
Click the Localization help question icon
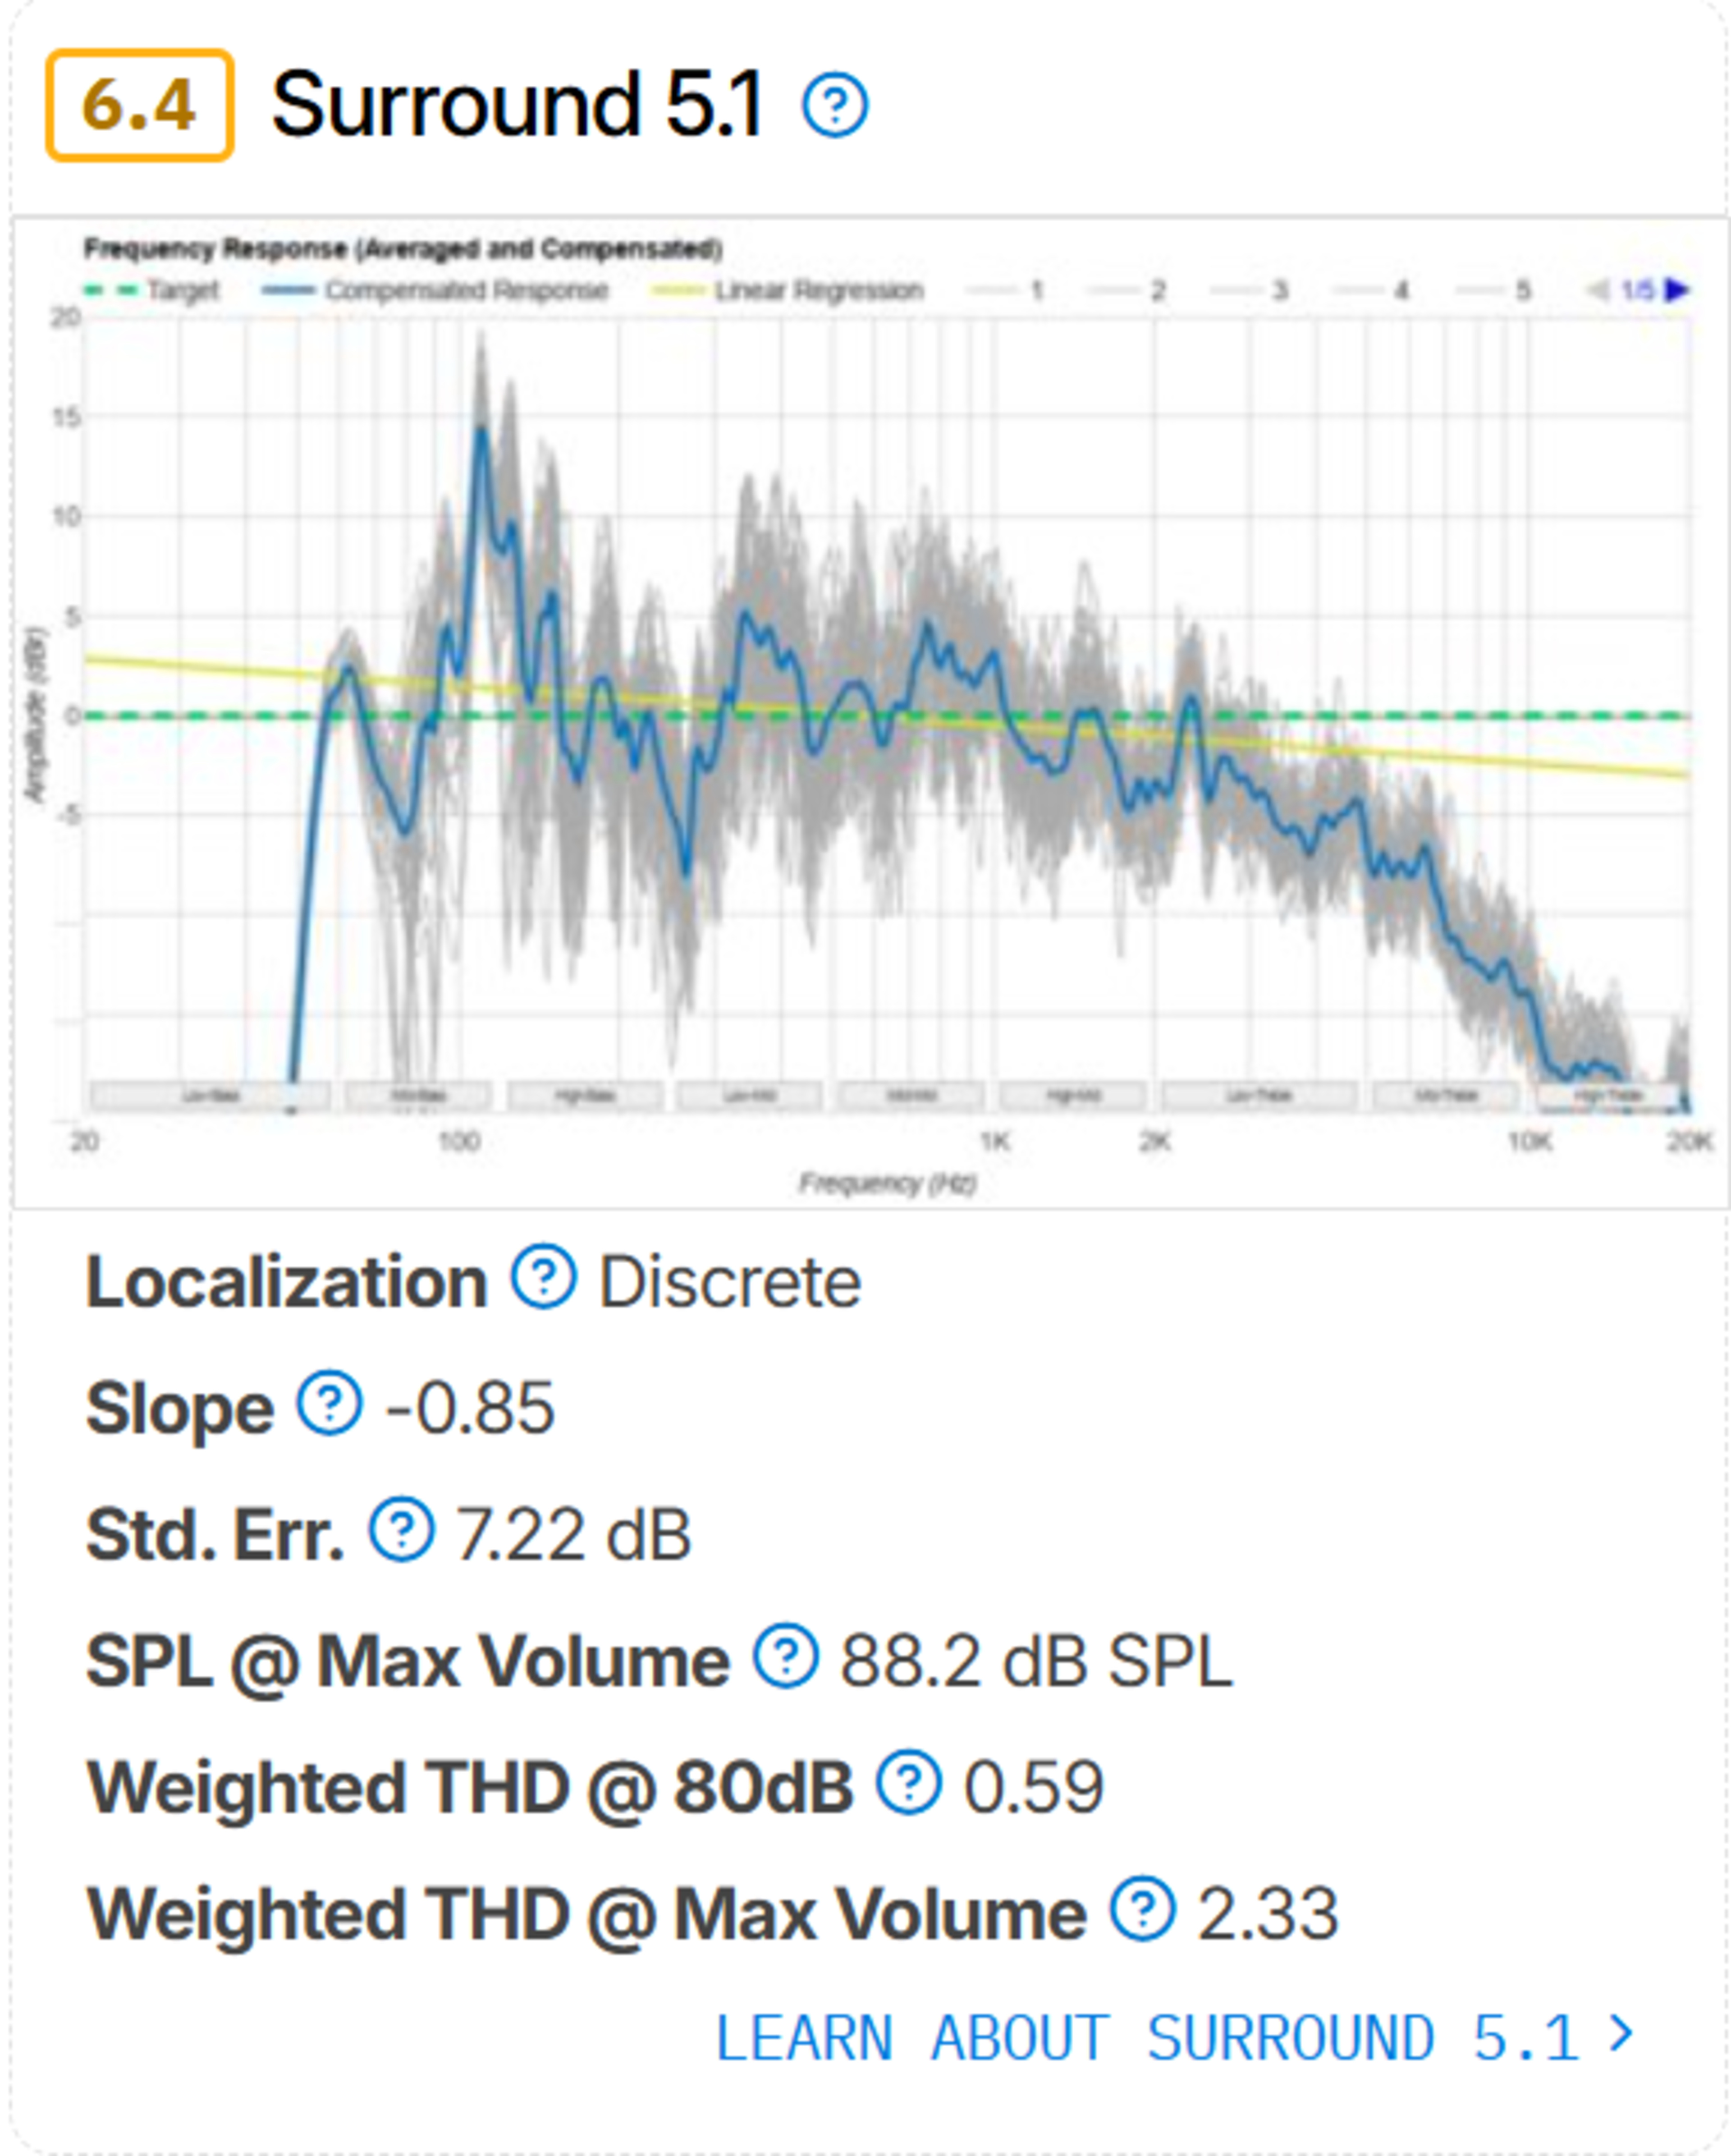(x=544, y=1276)
